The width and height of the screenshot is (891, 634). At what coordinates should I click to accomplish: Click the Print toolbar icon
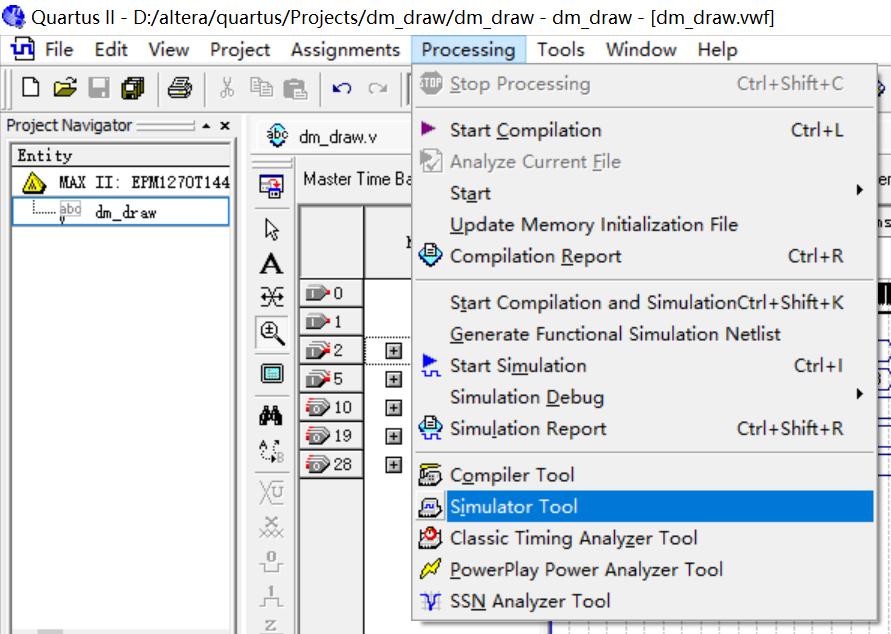coord(180,88)
